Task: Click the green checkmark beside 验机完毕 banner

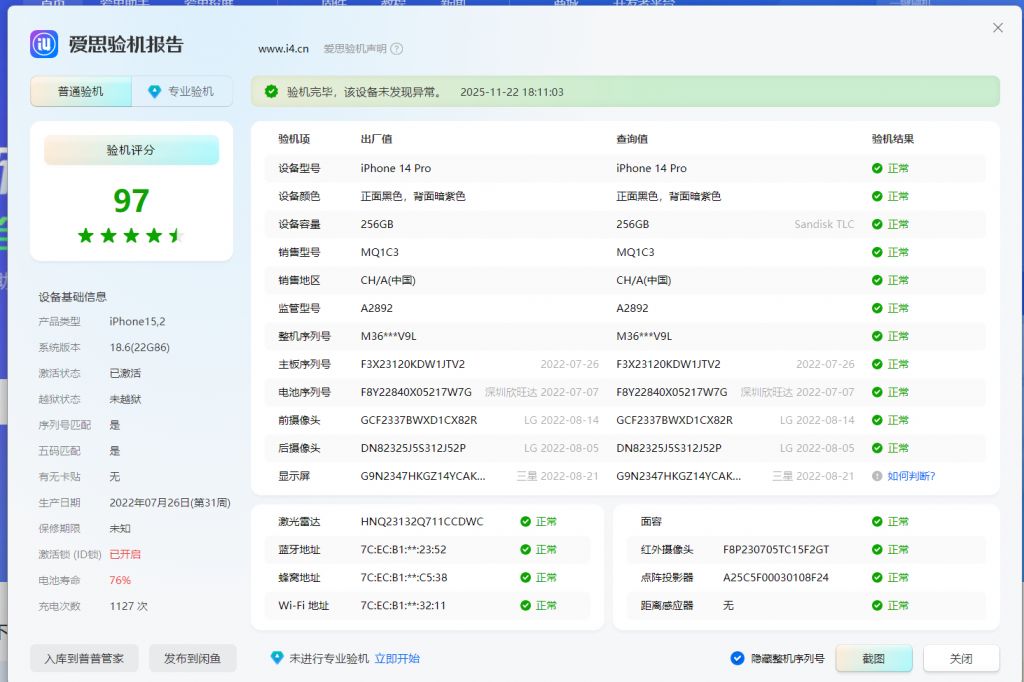Action: [x=270, y=91]
